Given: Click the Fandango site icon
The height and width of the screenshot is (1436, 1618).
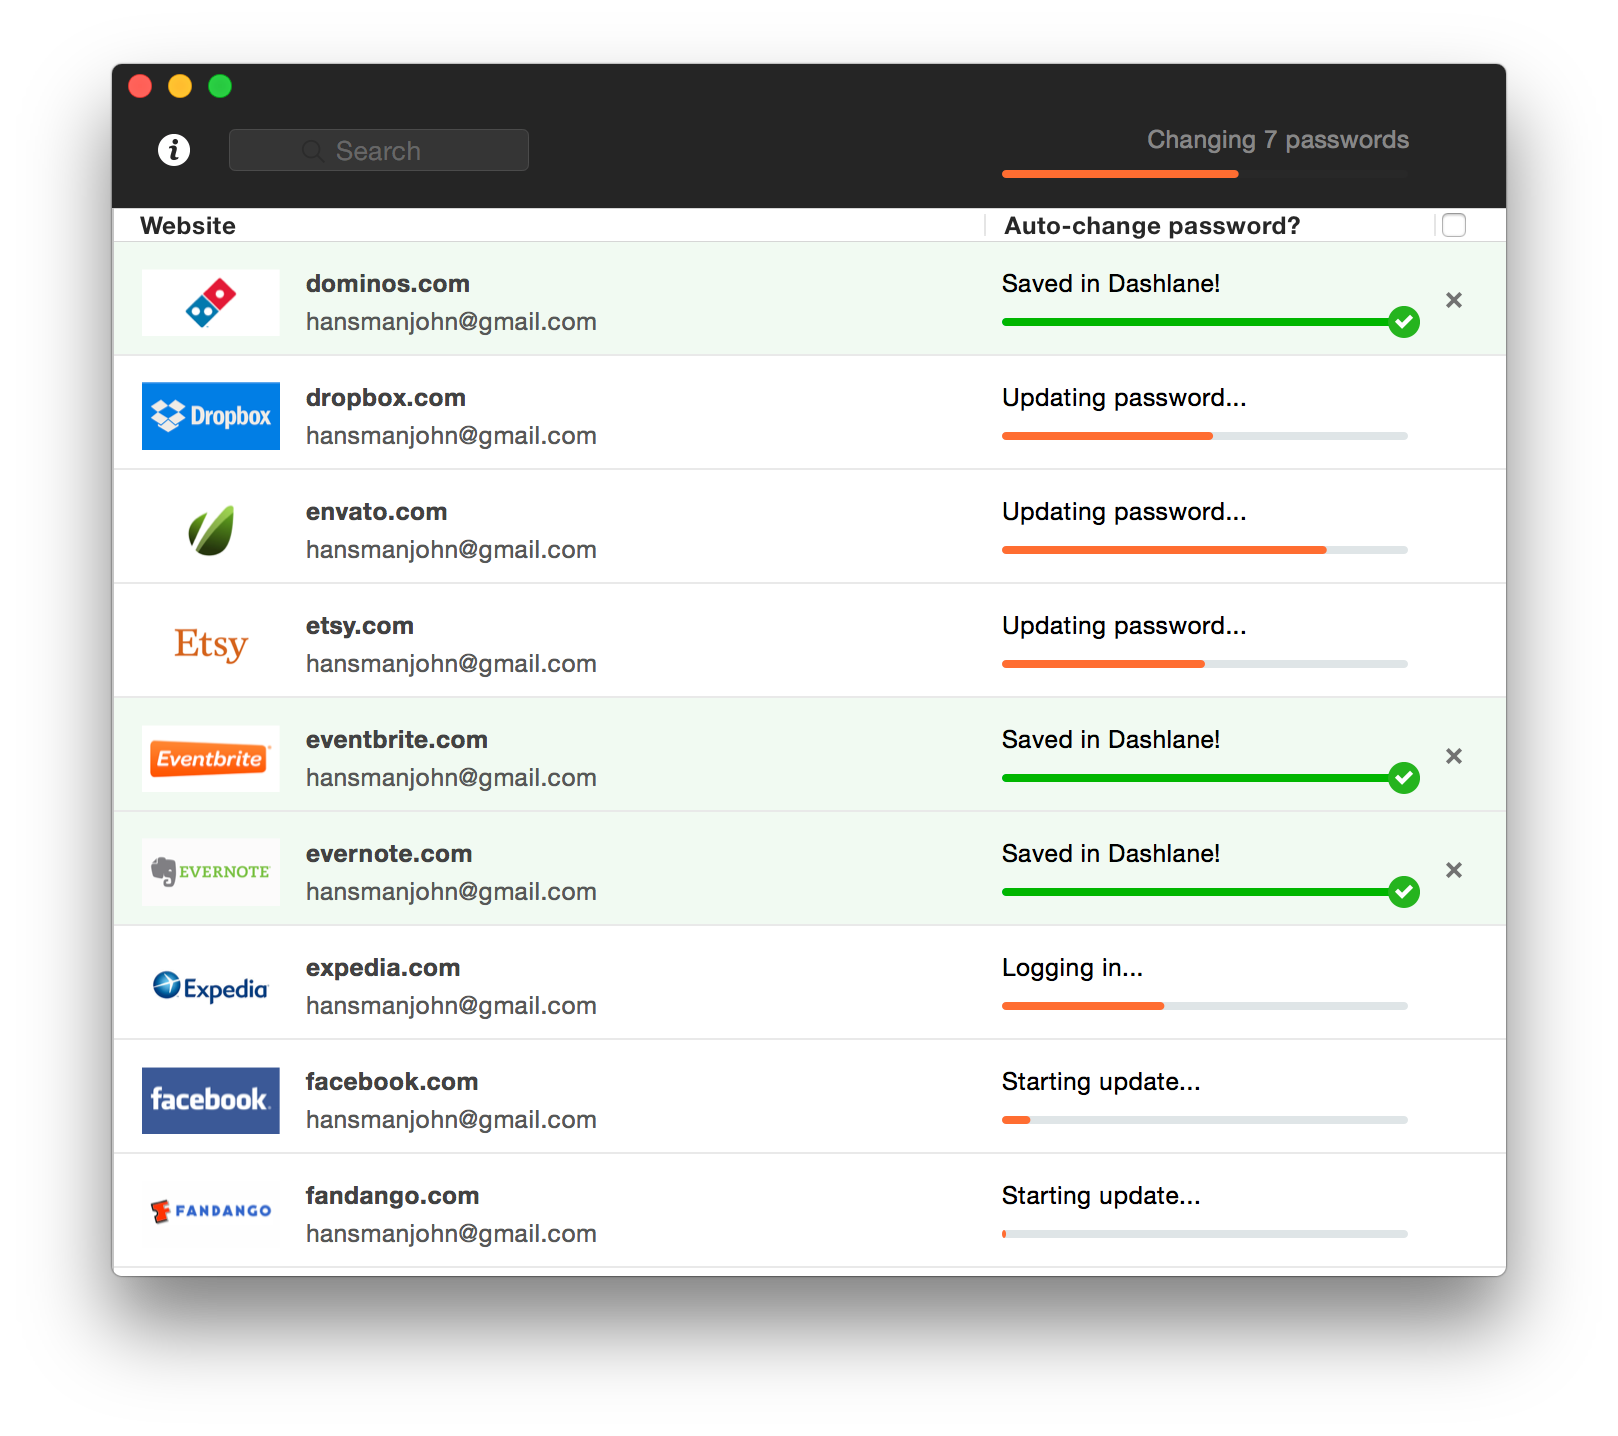Looking at the screenshot, I should coord(210,1213).
